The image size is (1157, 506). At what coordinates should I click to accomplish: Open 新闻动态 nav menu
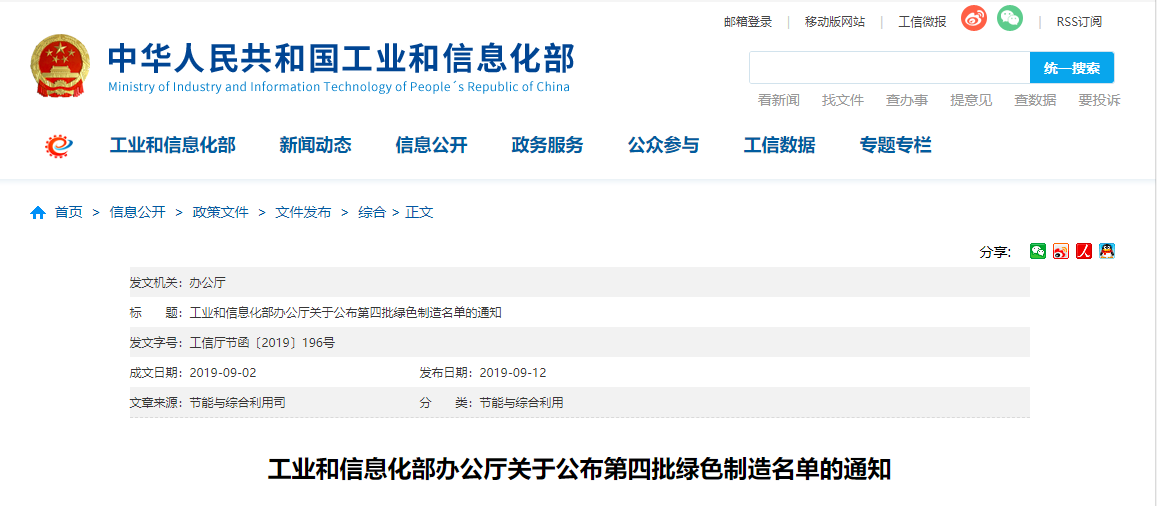coord(315,145)
